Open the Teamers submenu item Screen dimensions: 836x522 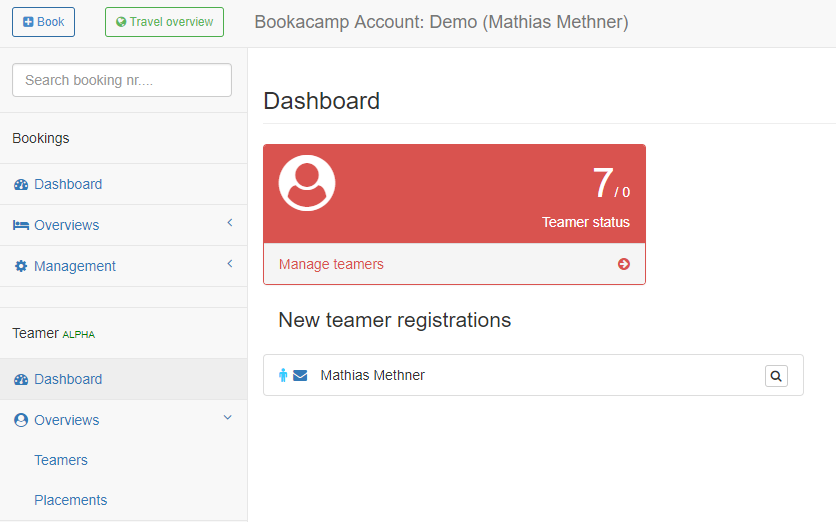click(61, 460)
